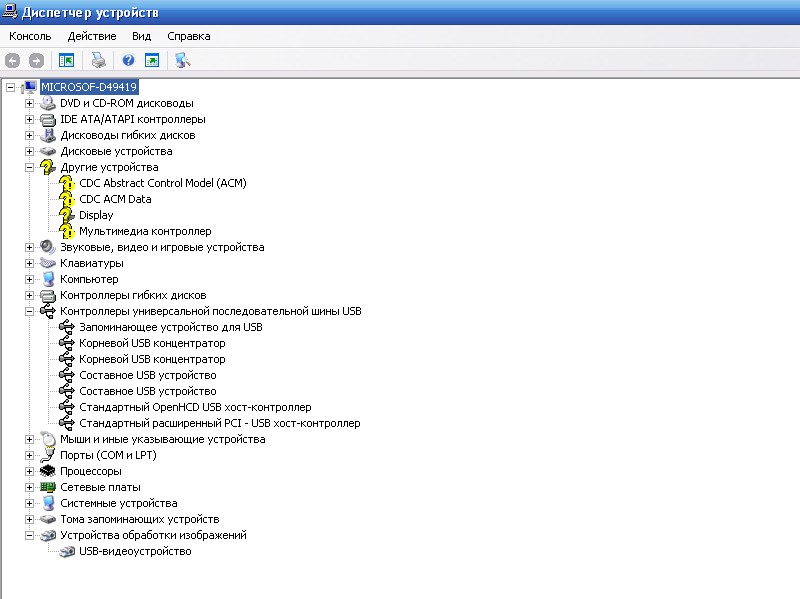The width and height of the screenshot is (800, 599).
Task: Expand Порты (COM и LPT)
Action: (30, 455)
